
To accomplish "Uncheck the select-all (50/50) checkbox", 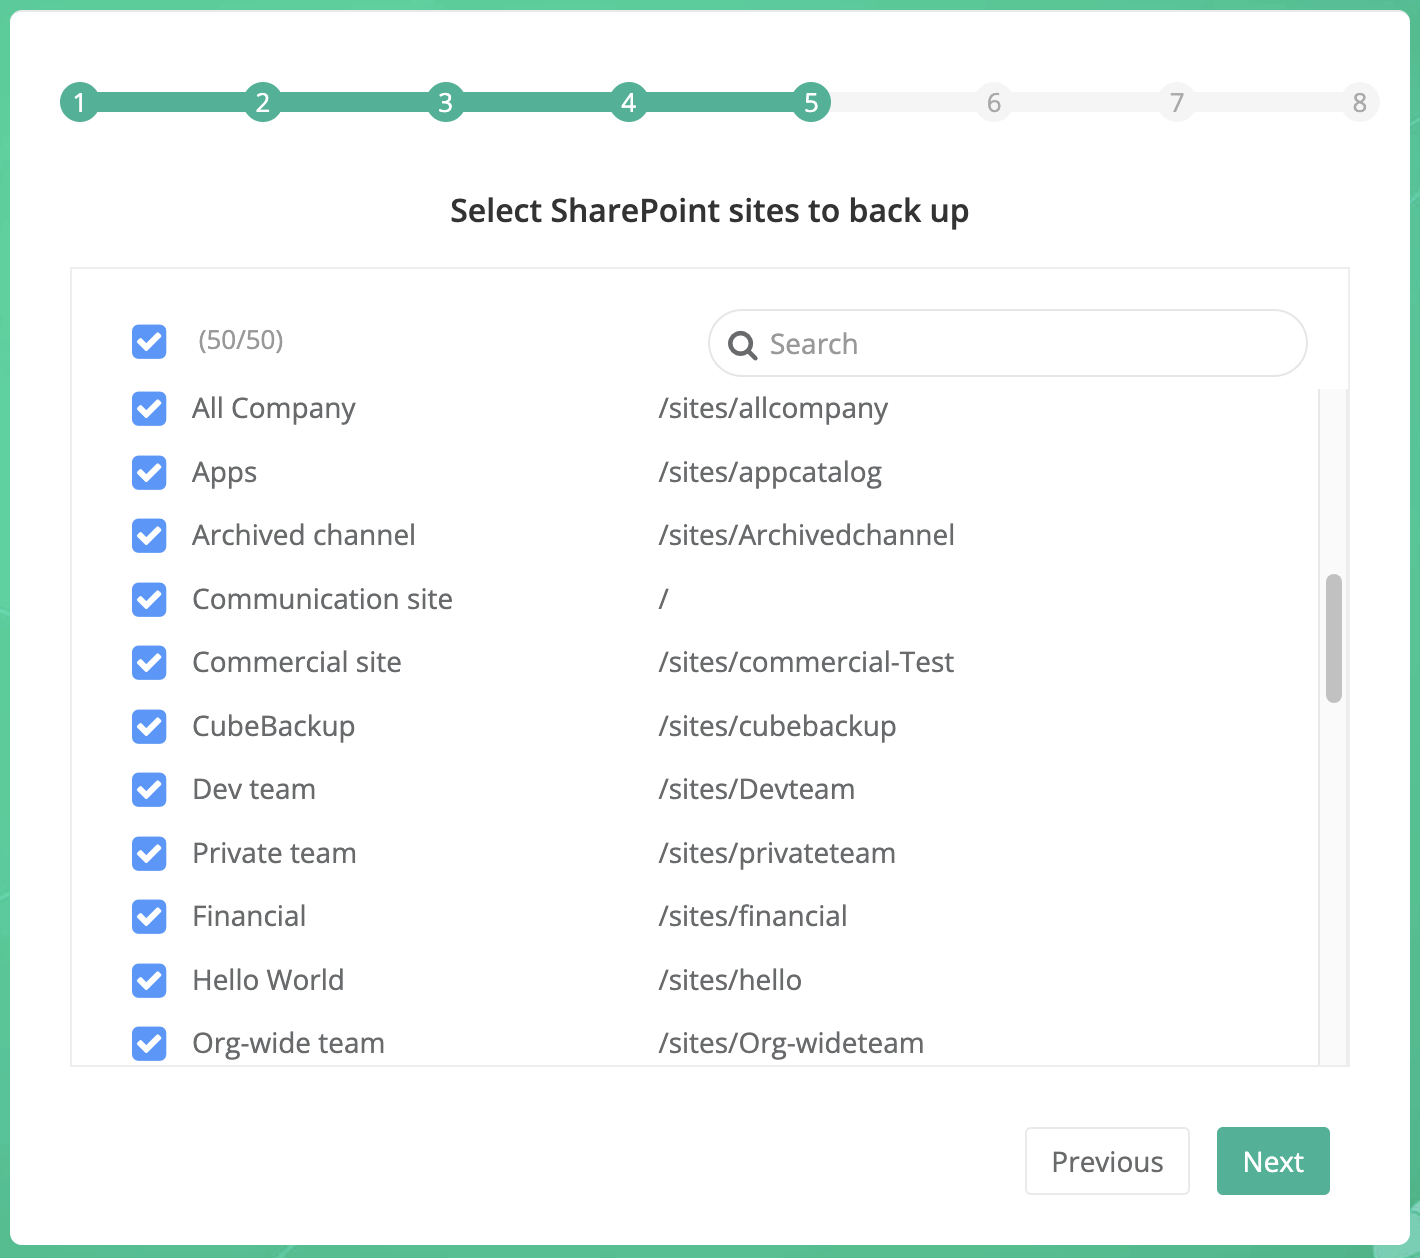I will click(x=148, y=341).
